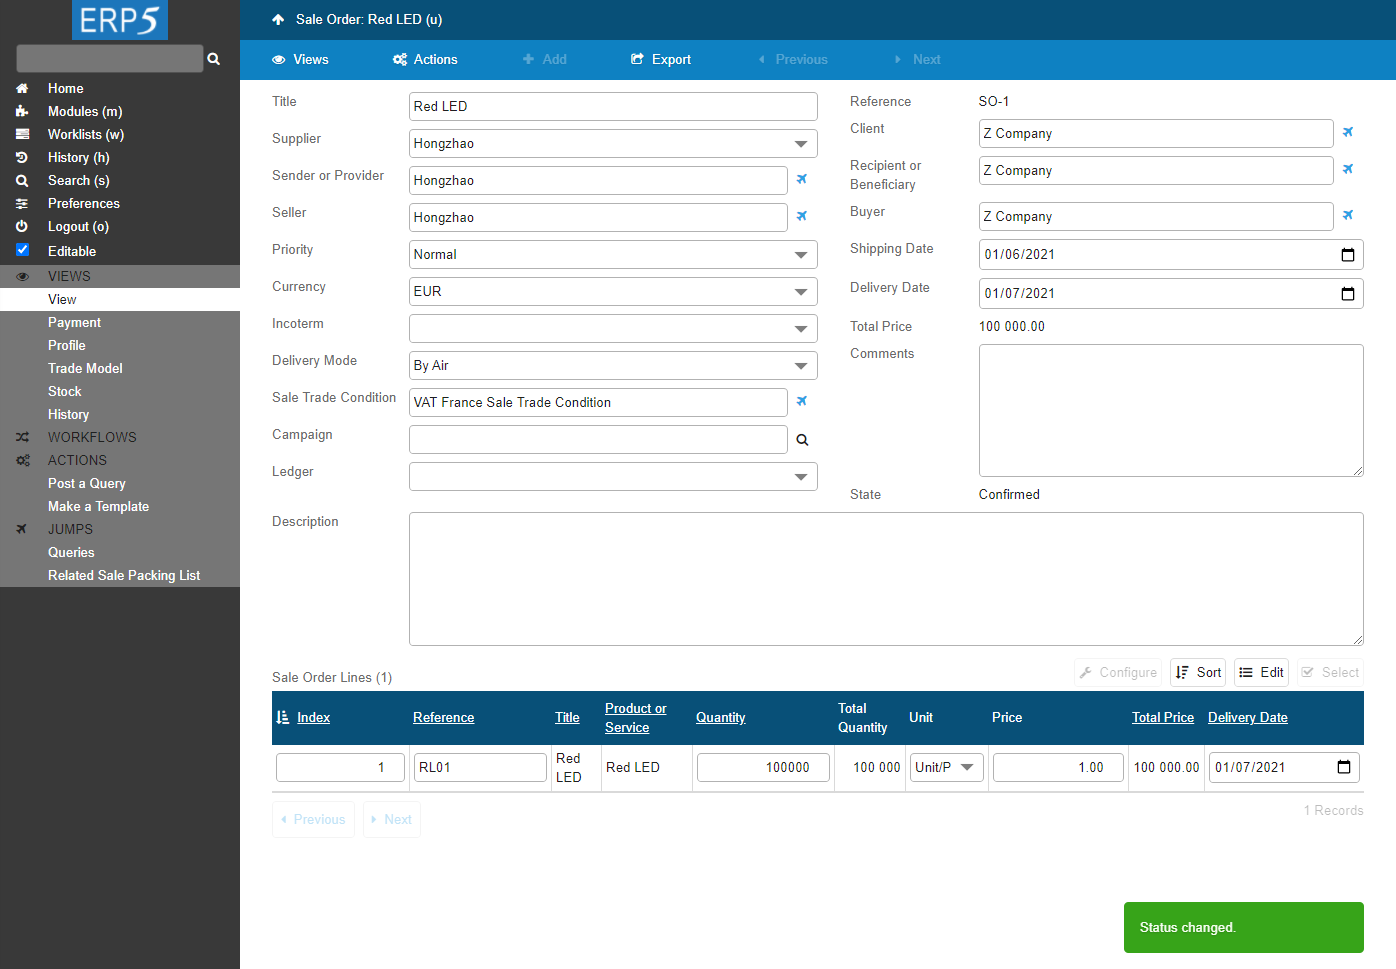Jump to Client Z Company via plane icon

1348,132
